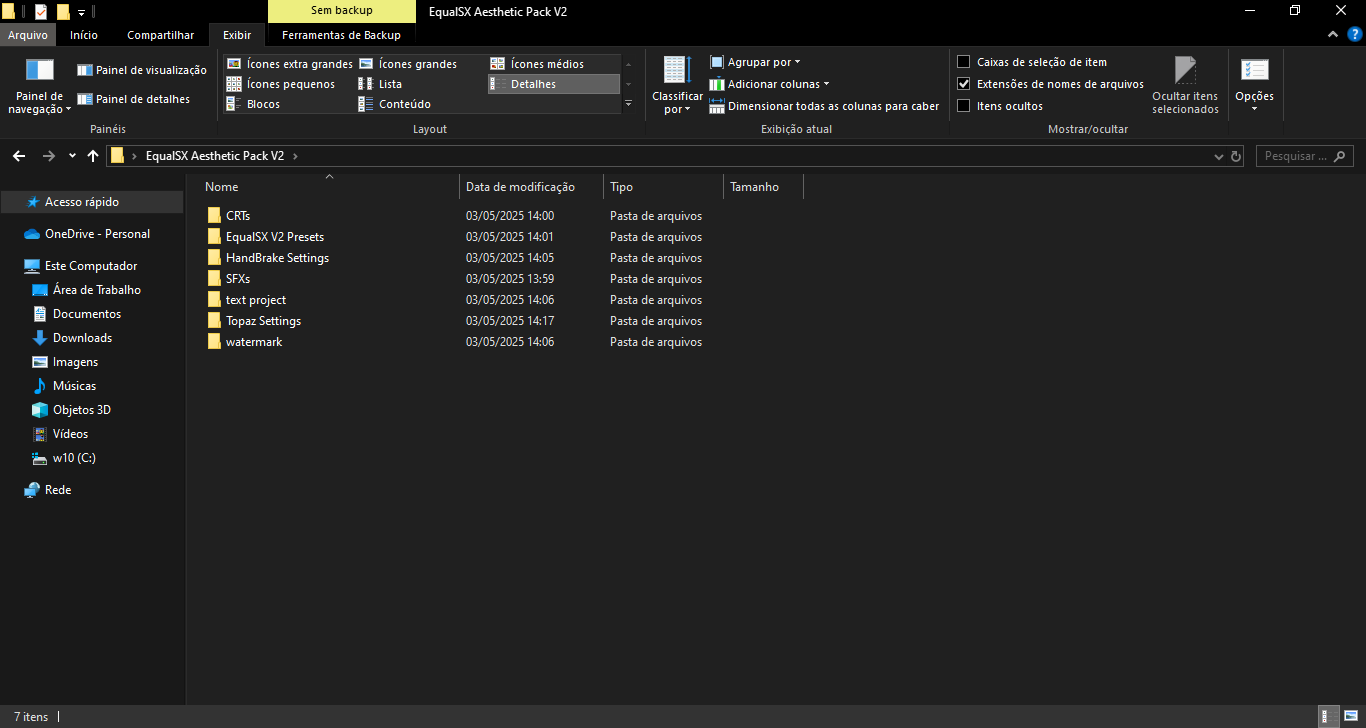This screenshot has width=1366, height=728.
Task: Uncheck Extensões de nomes de arquivos
Action: (964, 84)
